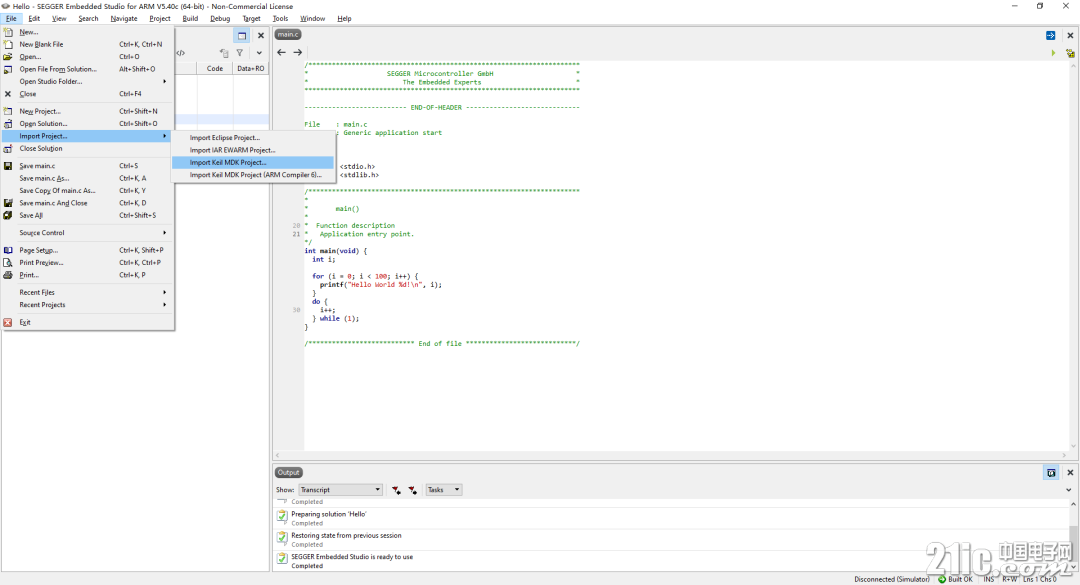Click the build icon below the editor close button
Image resolution: width=1080 pixels, height=585 pixels.
point(1070,53)
